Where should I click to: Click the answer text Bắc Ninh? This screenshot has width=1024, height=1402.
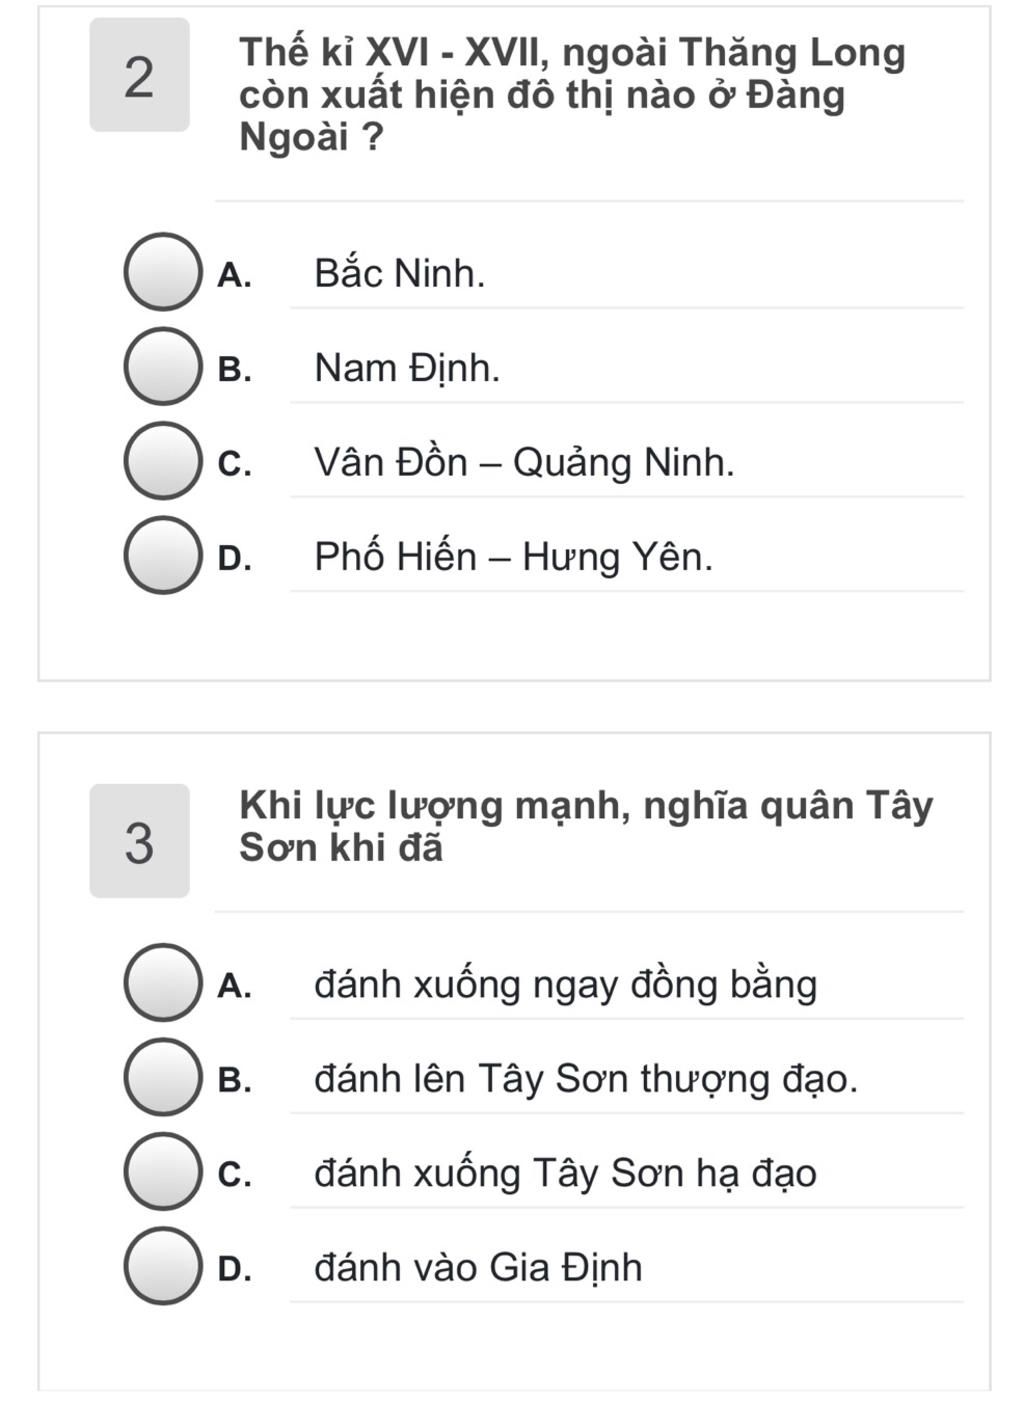400,273
